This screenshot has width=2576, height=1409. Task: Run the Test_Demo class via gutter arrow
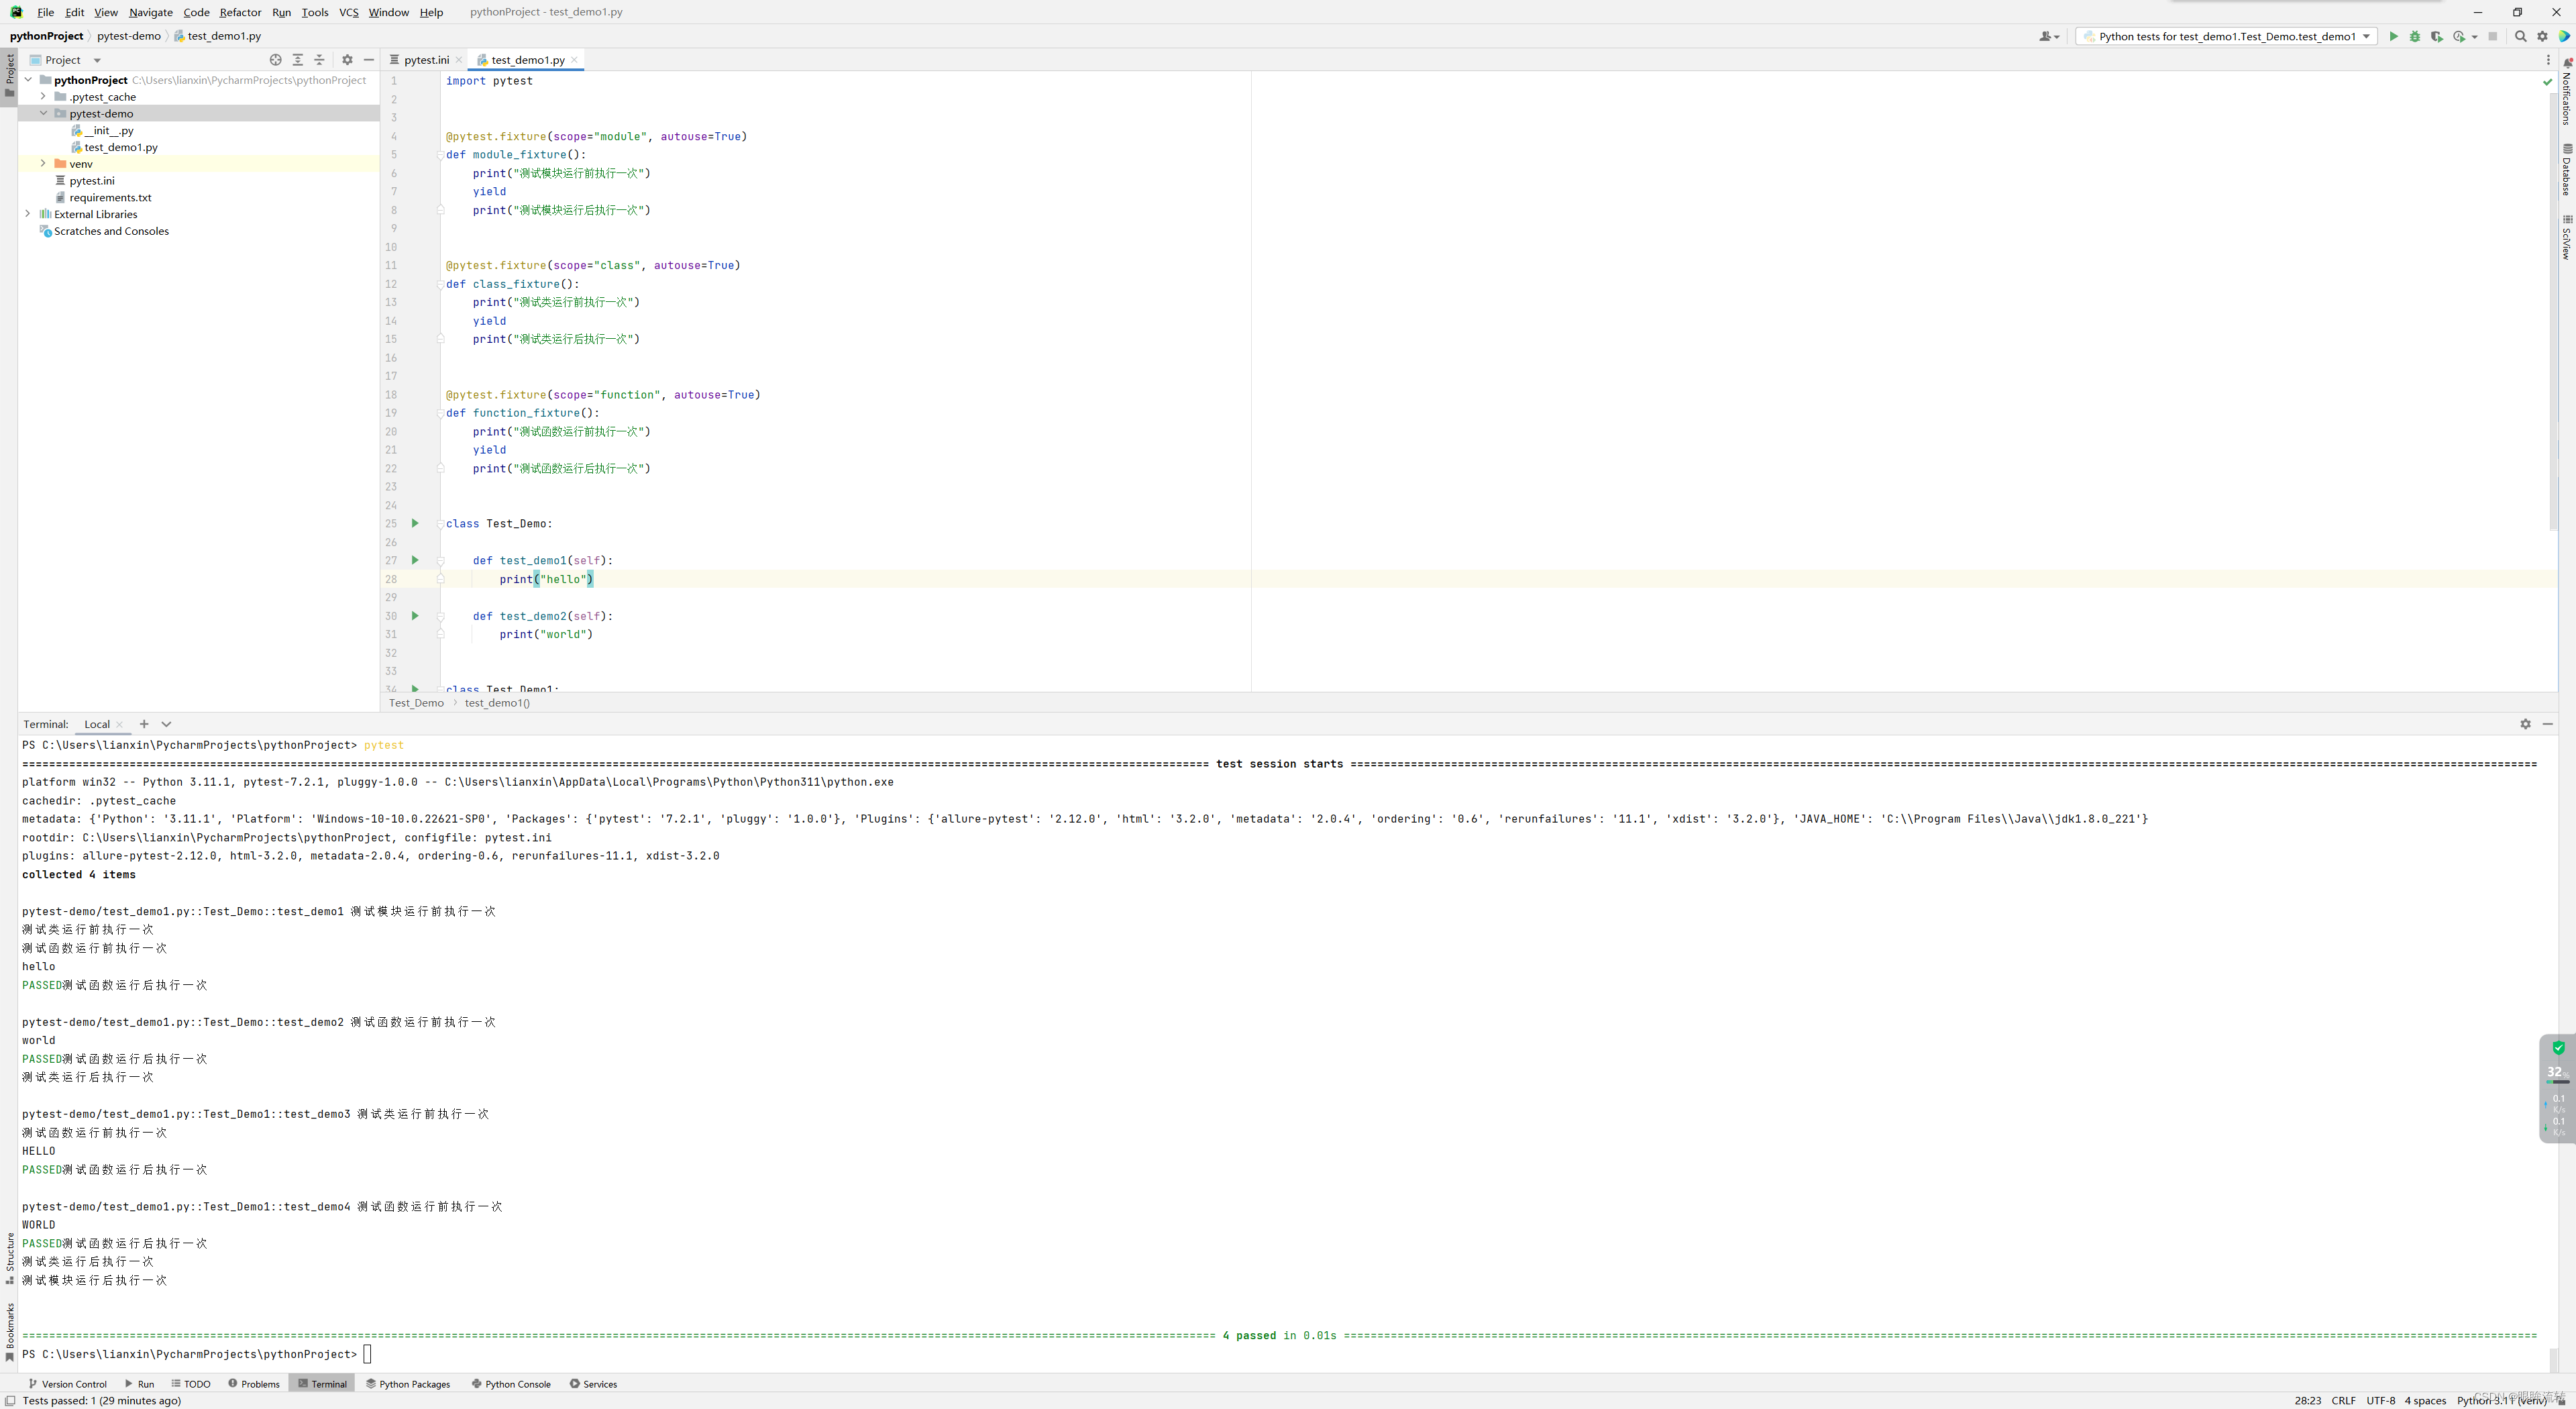[415, 523]
